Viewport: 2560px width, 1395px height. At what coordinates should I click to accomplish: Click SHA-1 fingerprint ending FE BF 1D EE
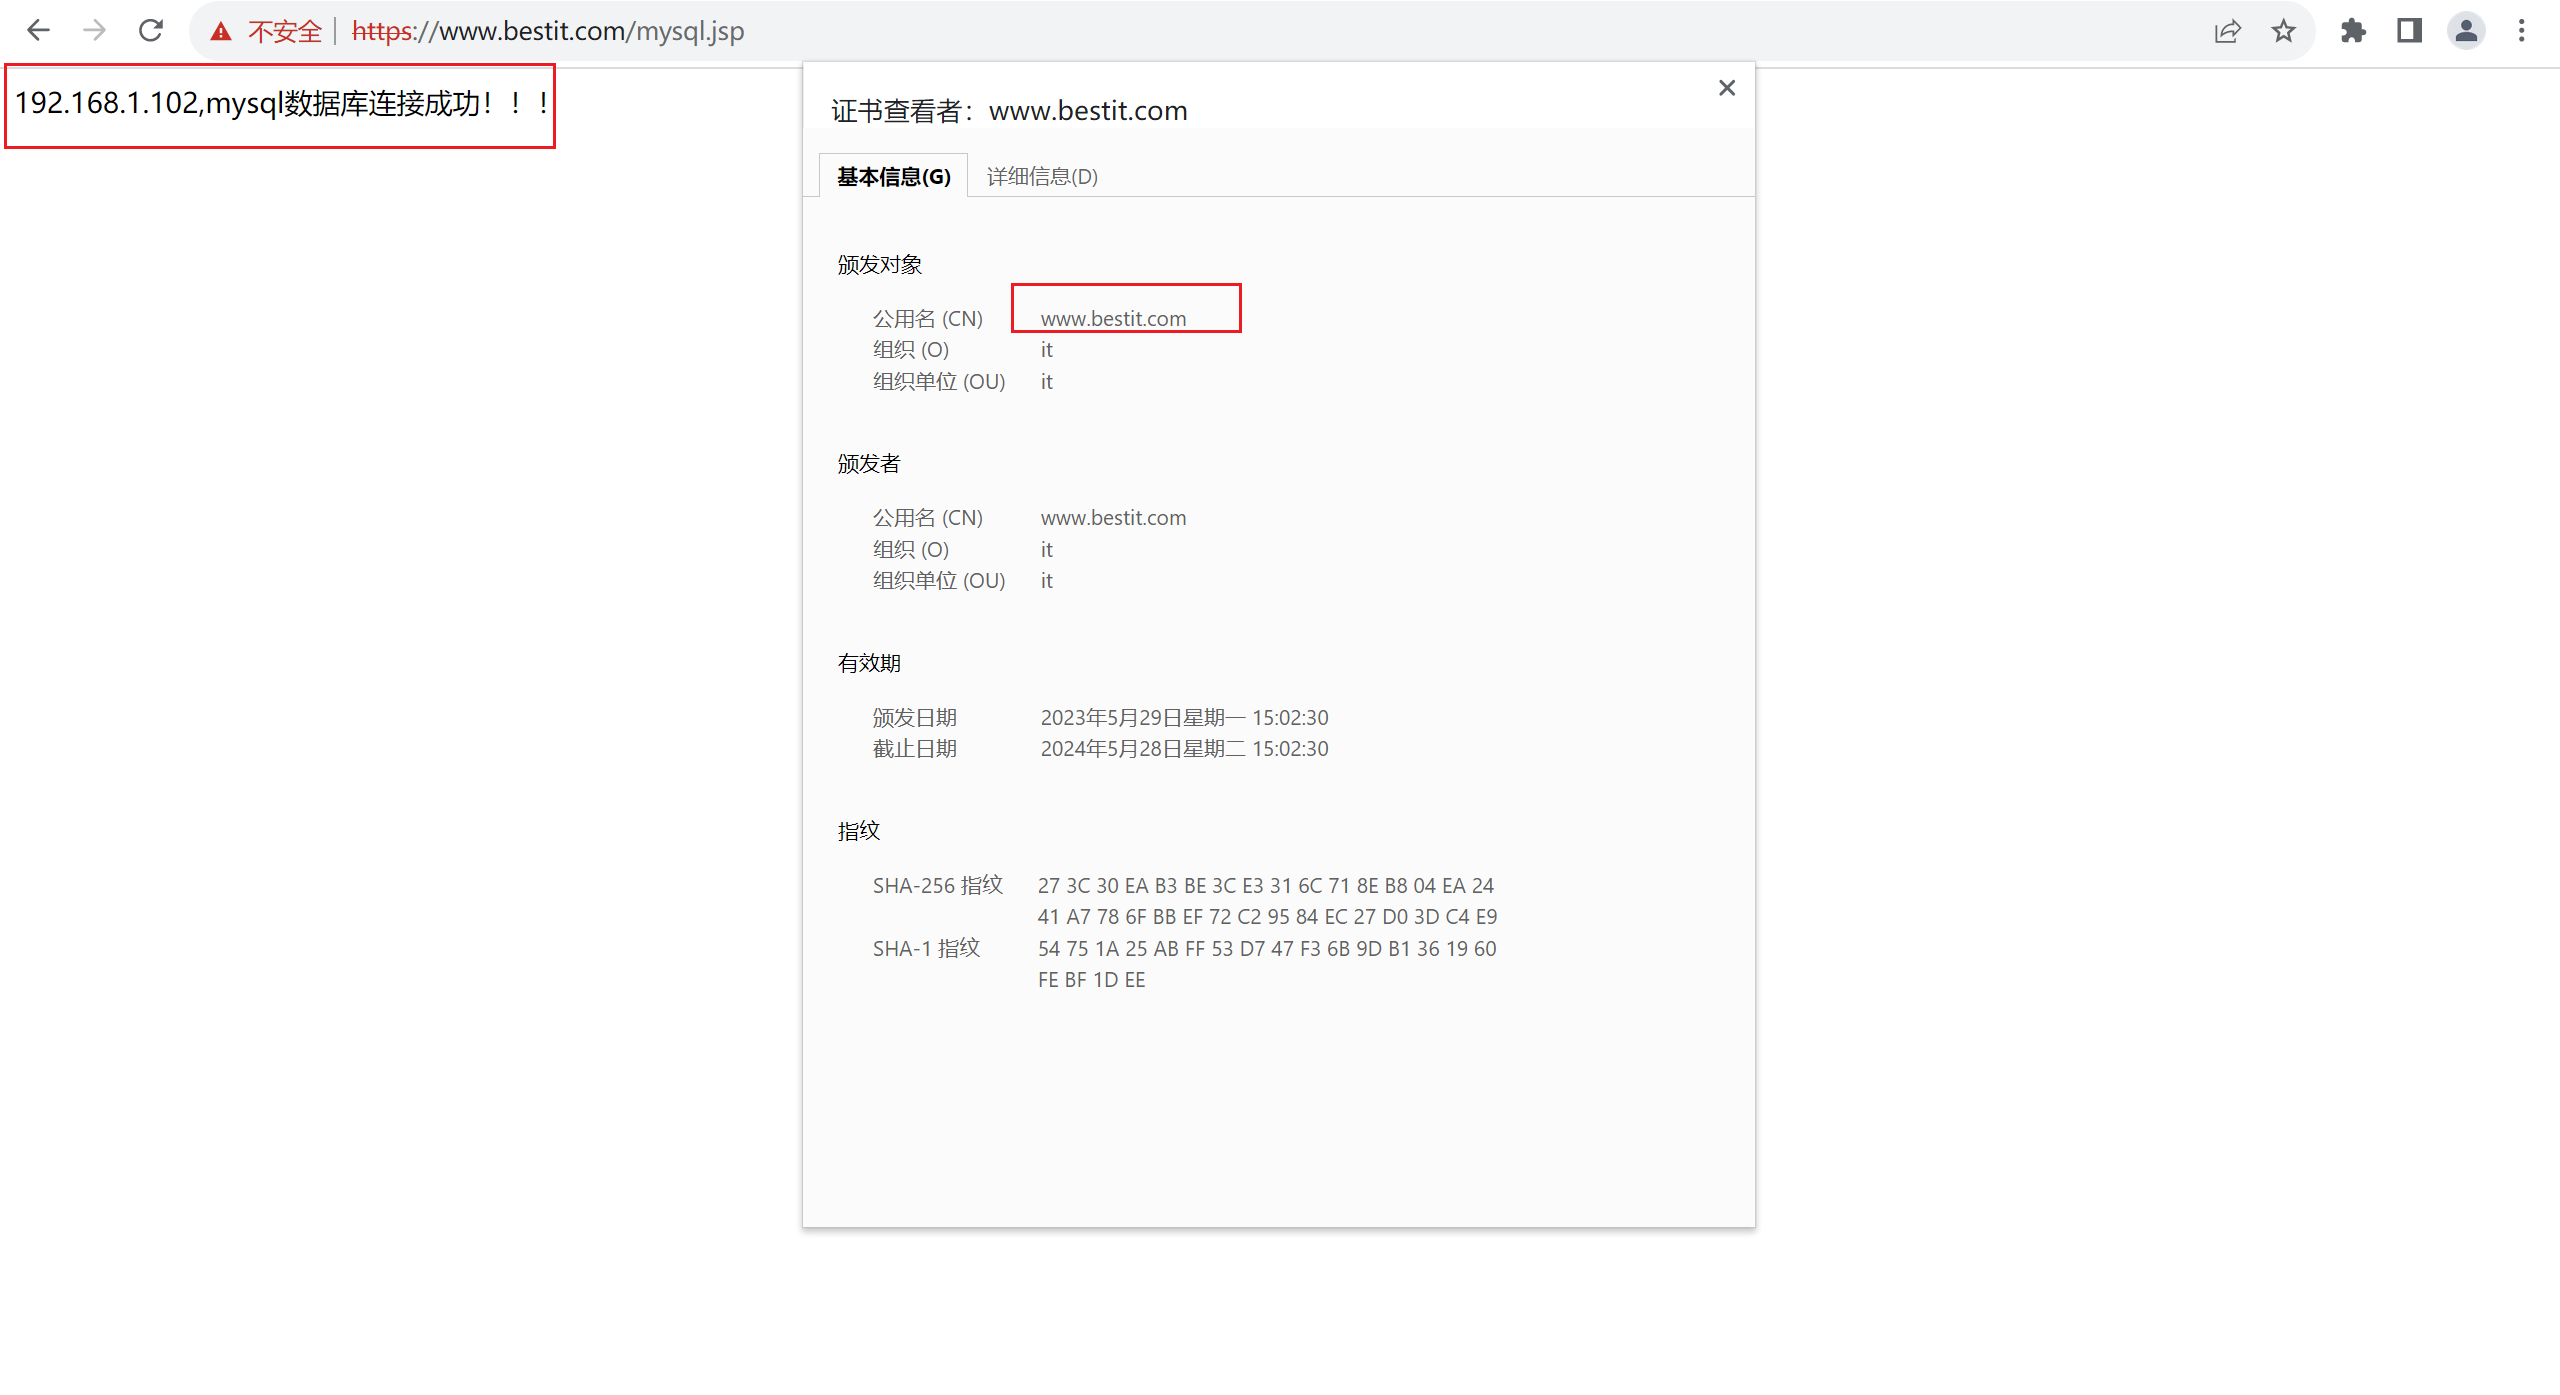tap(1091, 980)
